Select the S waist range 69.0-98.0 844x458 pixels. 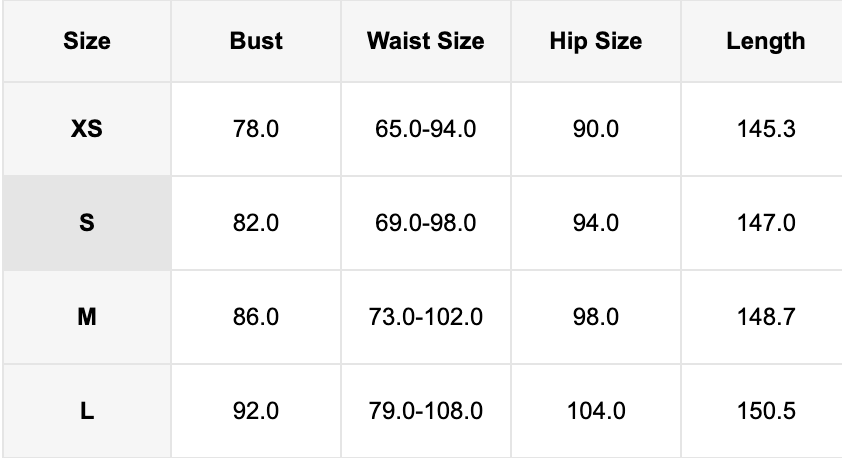coord(425,223)
